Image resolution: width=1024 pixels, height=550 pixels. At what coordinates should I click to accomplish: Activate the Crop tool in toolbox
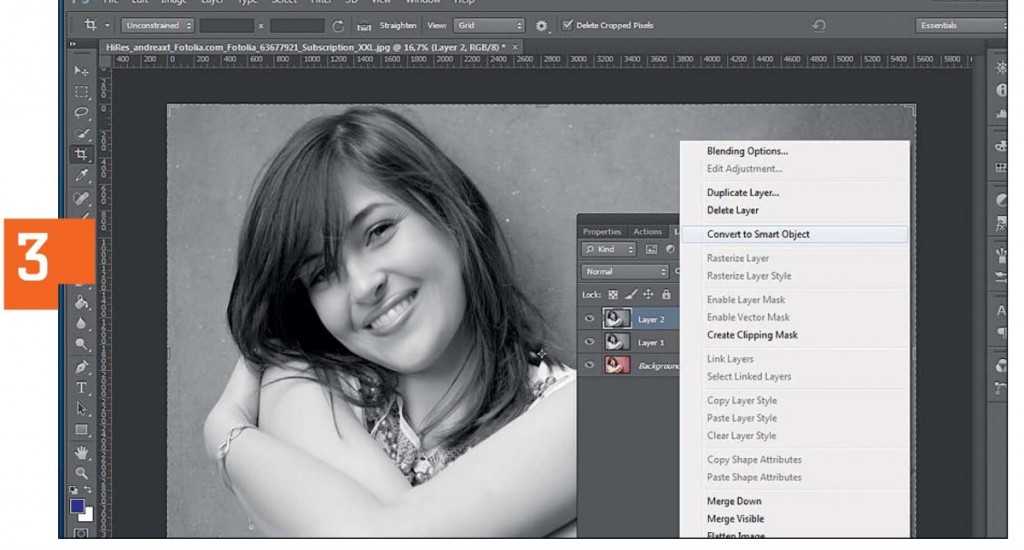(x=82, y=154)
